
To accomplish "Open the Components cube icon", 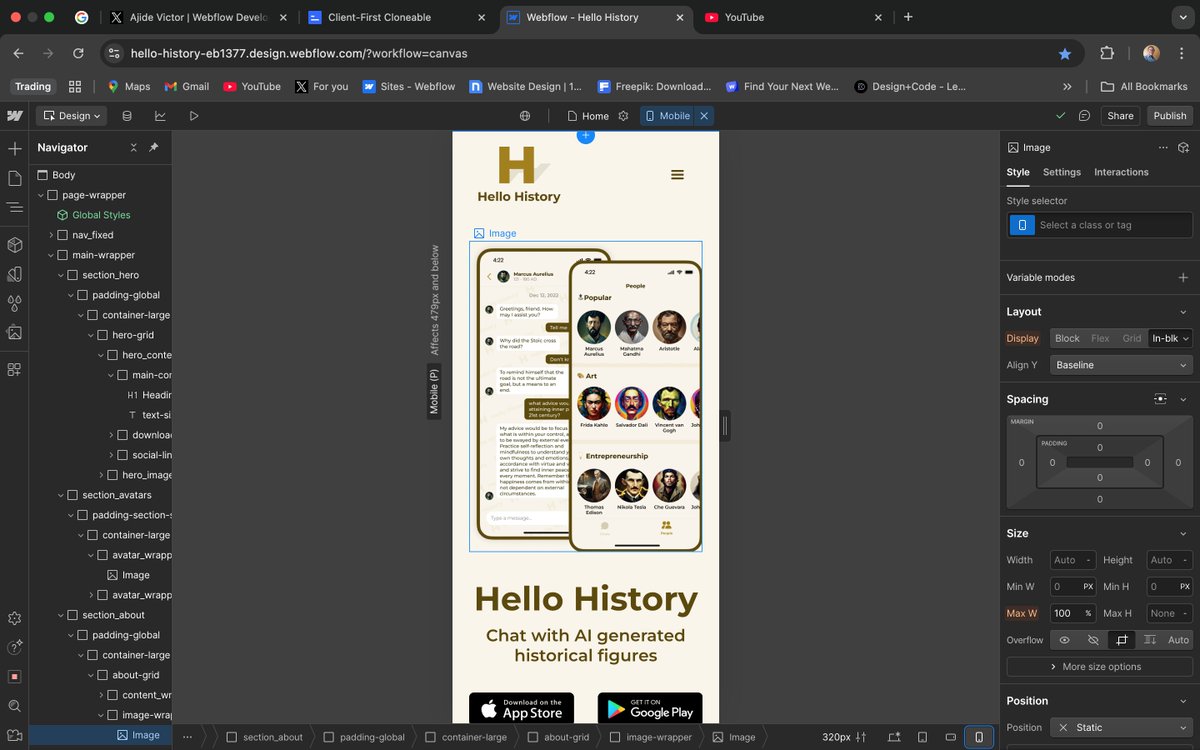I will point(15,245).
